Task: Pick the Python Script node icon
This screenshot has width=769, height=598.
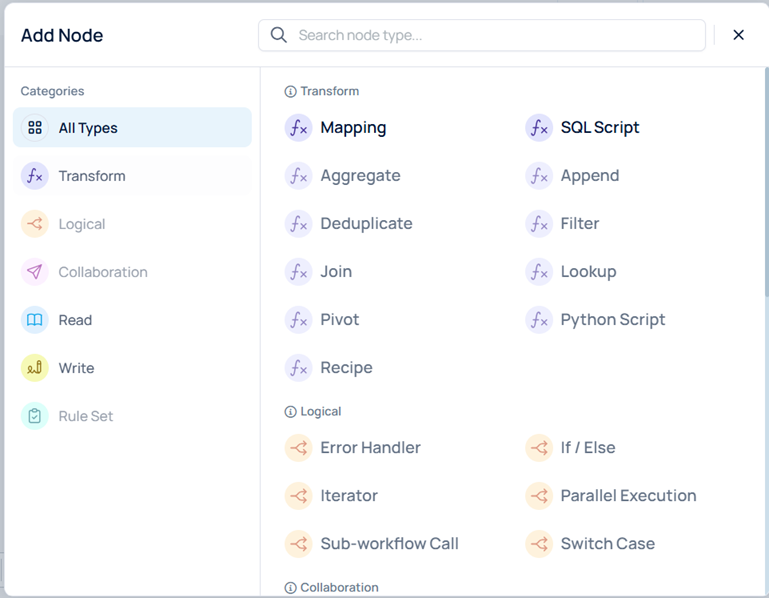Action: (x=539, y=320)
